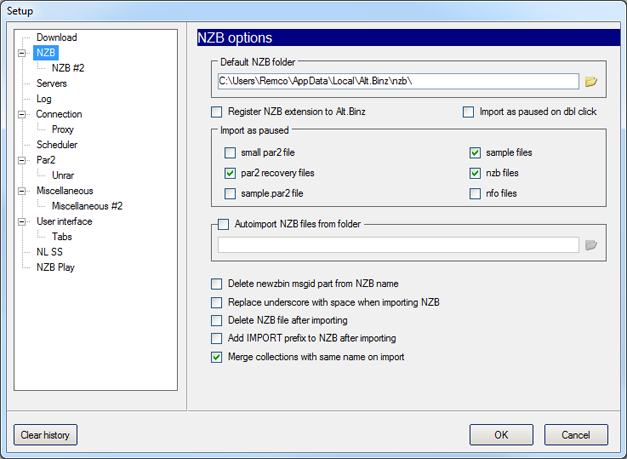The image size is (627, 459).
Task: Collapse the Par2 tree node
Action: (x=22, y=160)
